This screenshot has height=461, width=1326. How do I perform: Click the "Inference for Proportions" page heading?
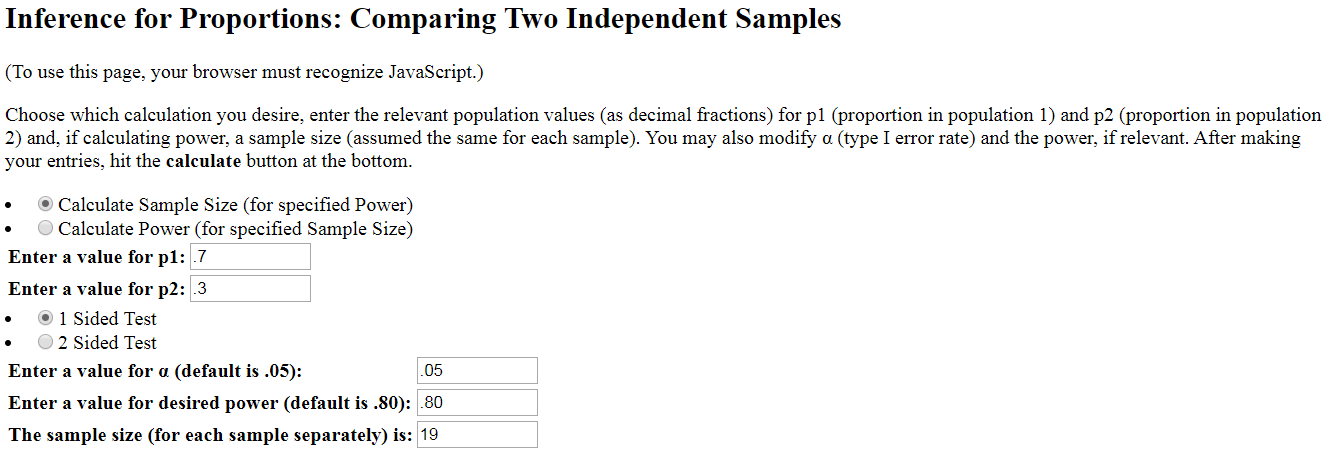[423, 20]
